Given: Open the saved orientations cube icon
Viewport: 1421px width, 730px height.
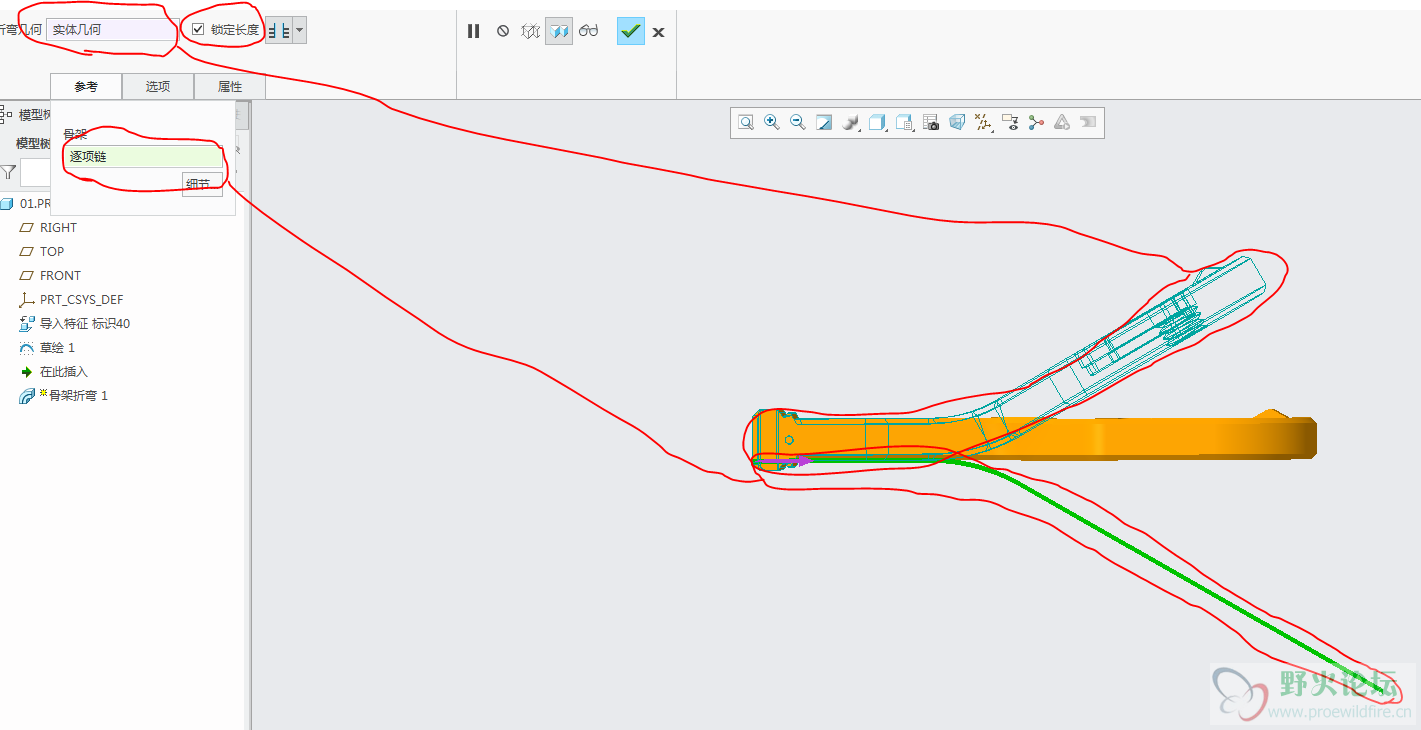Looking at the screenshot, I should pyautogui.click(x=877, y=123).
